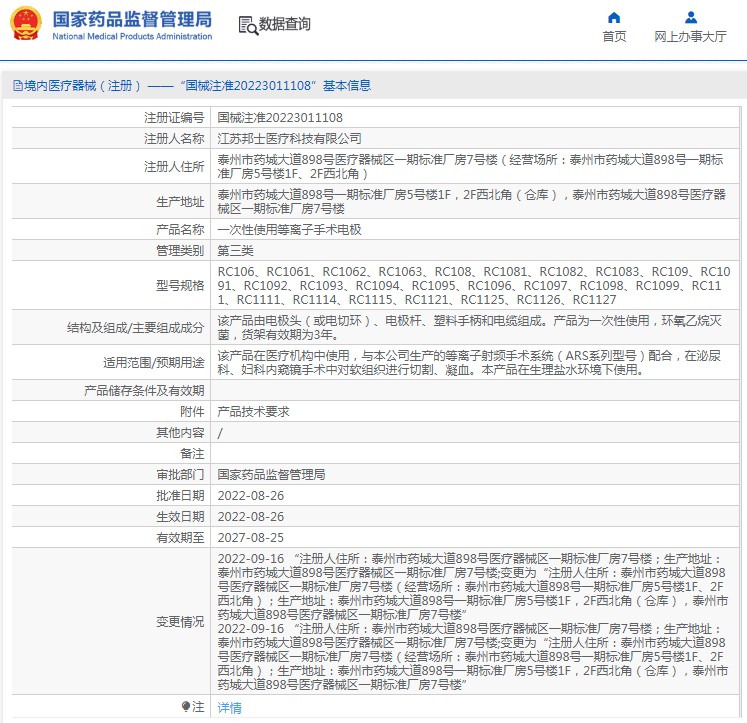Click the structure description about 环氧乙烷灭菌
Viewport: 747px width, 723px height.
469,328
